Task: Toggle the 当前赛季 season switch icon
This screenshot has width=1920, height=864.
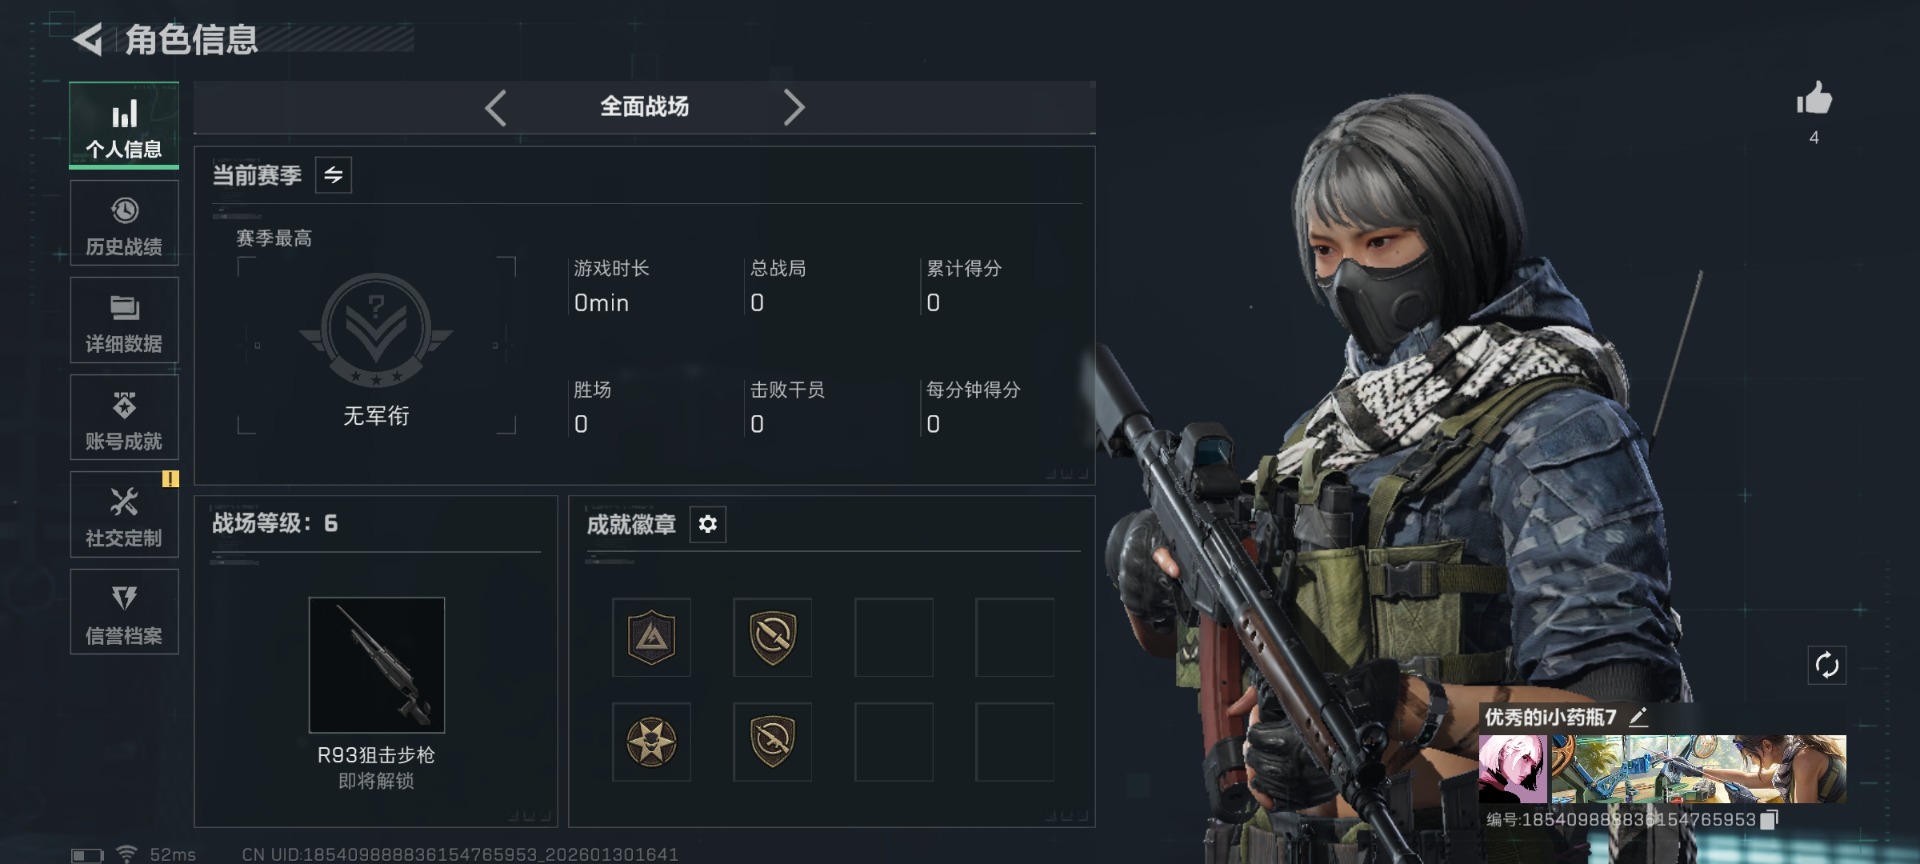Action: click(x=333, y=175)
